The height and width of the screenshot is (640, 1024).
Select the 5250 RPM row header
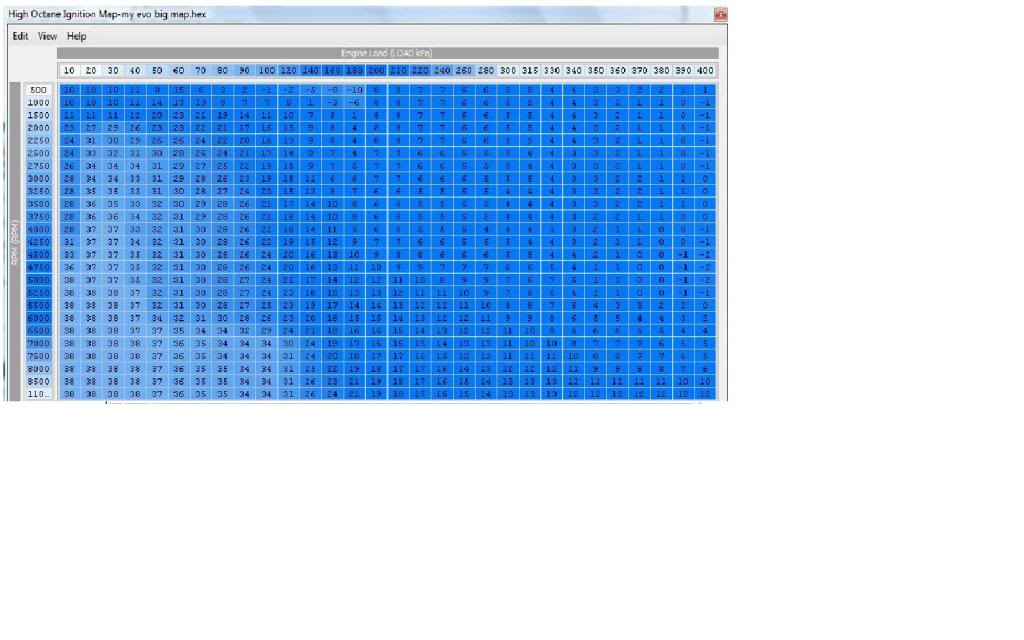tap(39, 293)
